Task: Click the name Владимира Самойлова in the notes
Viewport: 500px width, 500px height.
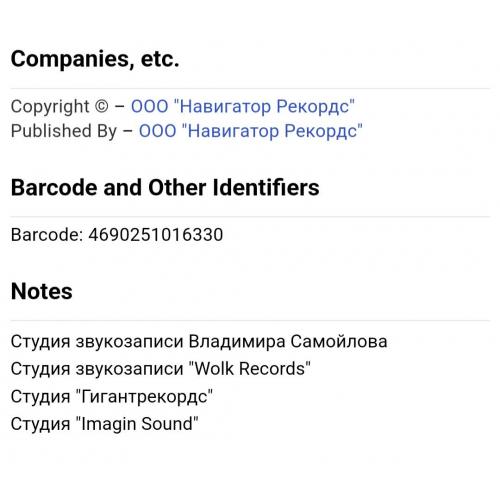Action: click(x=288, y=342)
